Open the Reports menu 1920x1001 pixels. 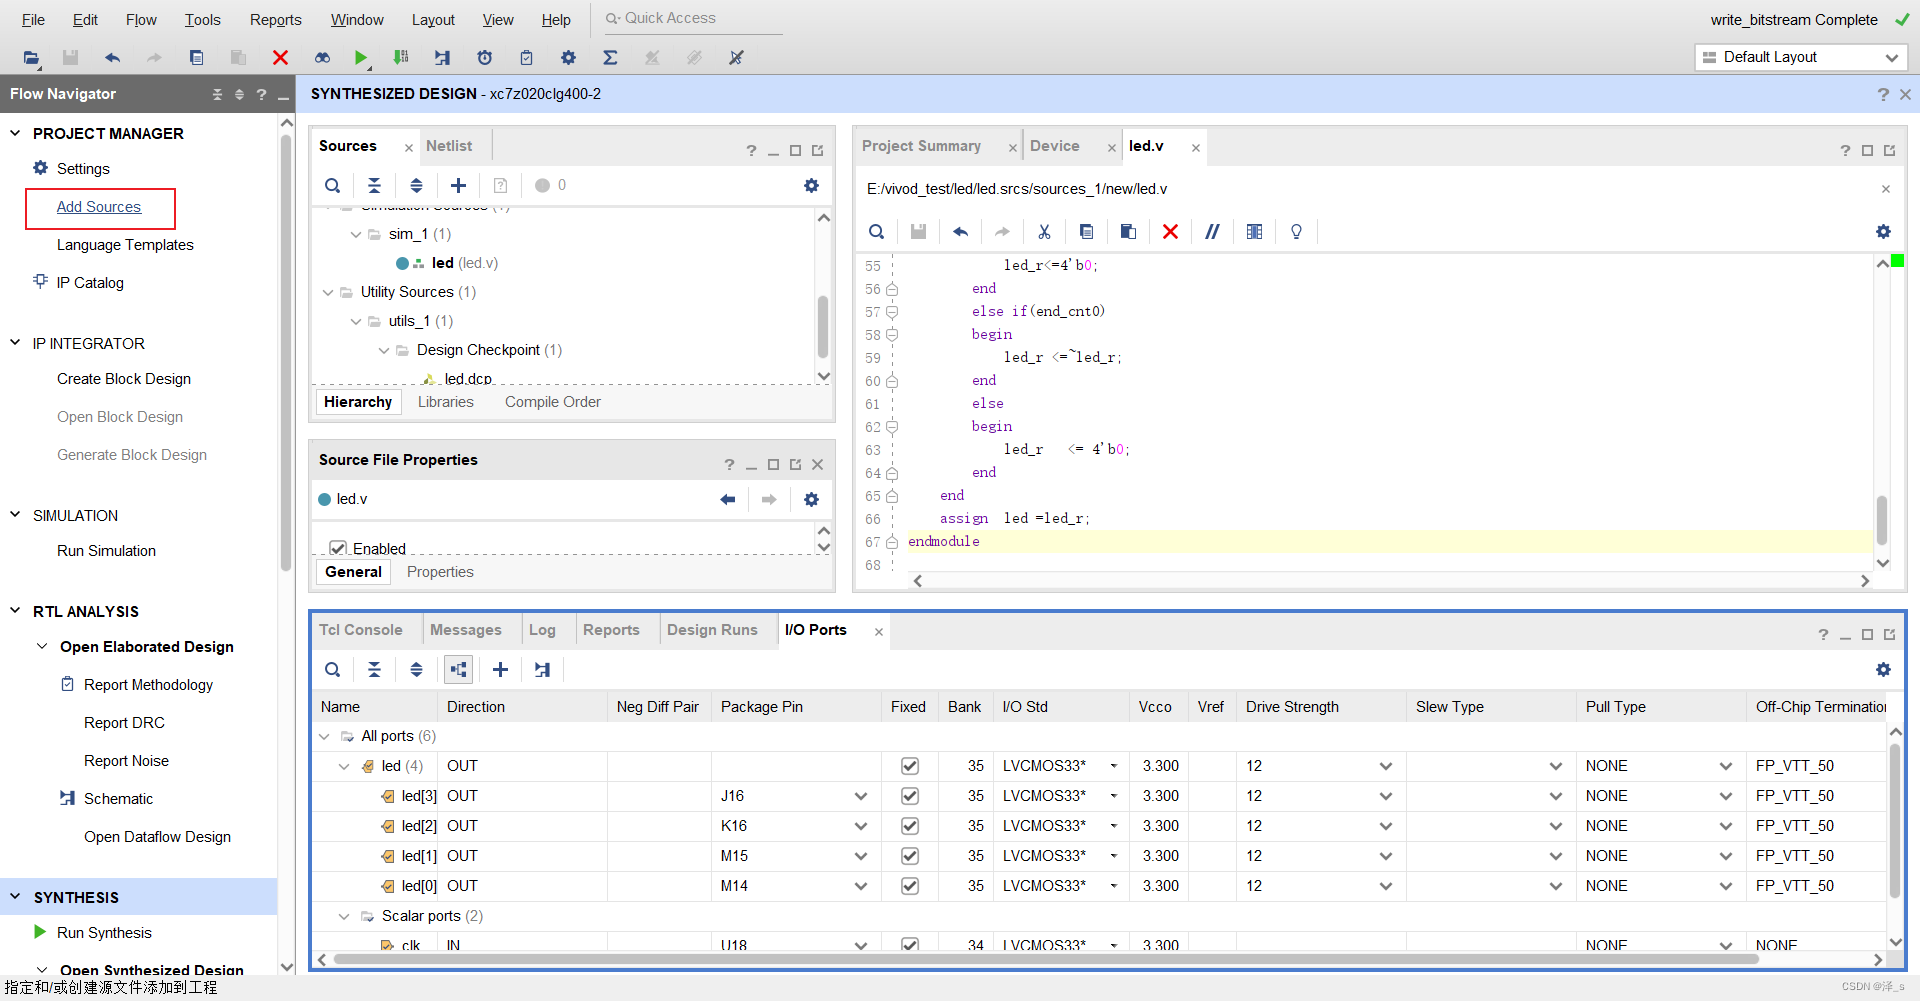[x=275, y=20]
